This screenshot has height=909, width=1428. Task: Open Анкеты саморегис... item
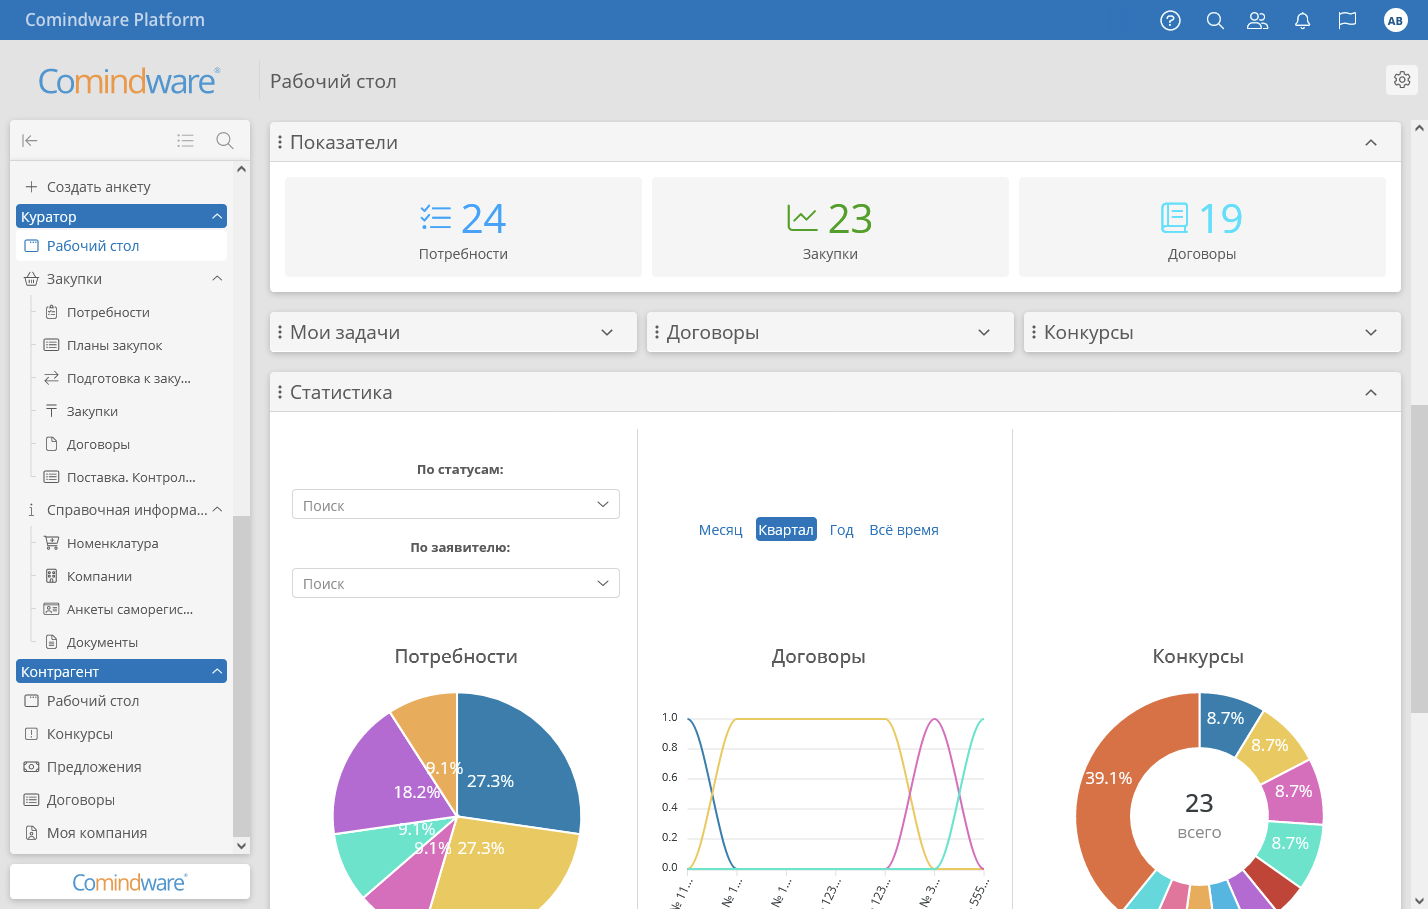(x=129, y=609)
